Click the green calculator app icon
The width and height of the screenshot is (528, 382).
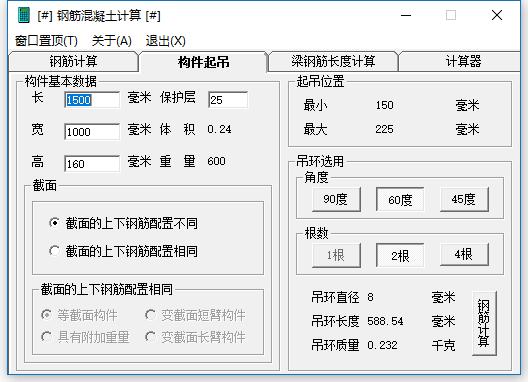coord(24,15)
